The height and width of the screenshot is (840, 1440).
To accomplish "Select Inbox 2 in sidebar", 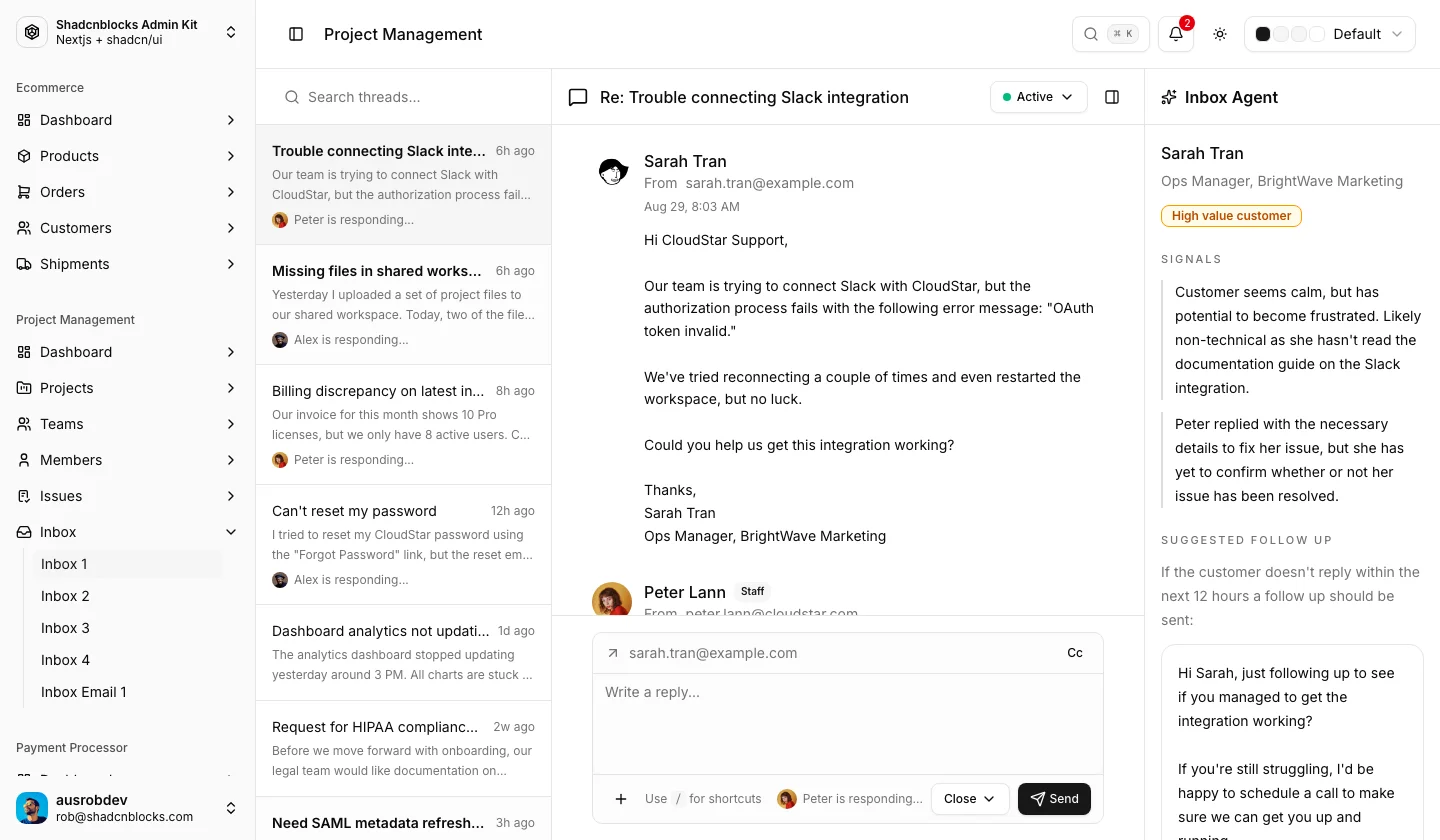I will click(x=128, y=596).
